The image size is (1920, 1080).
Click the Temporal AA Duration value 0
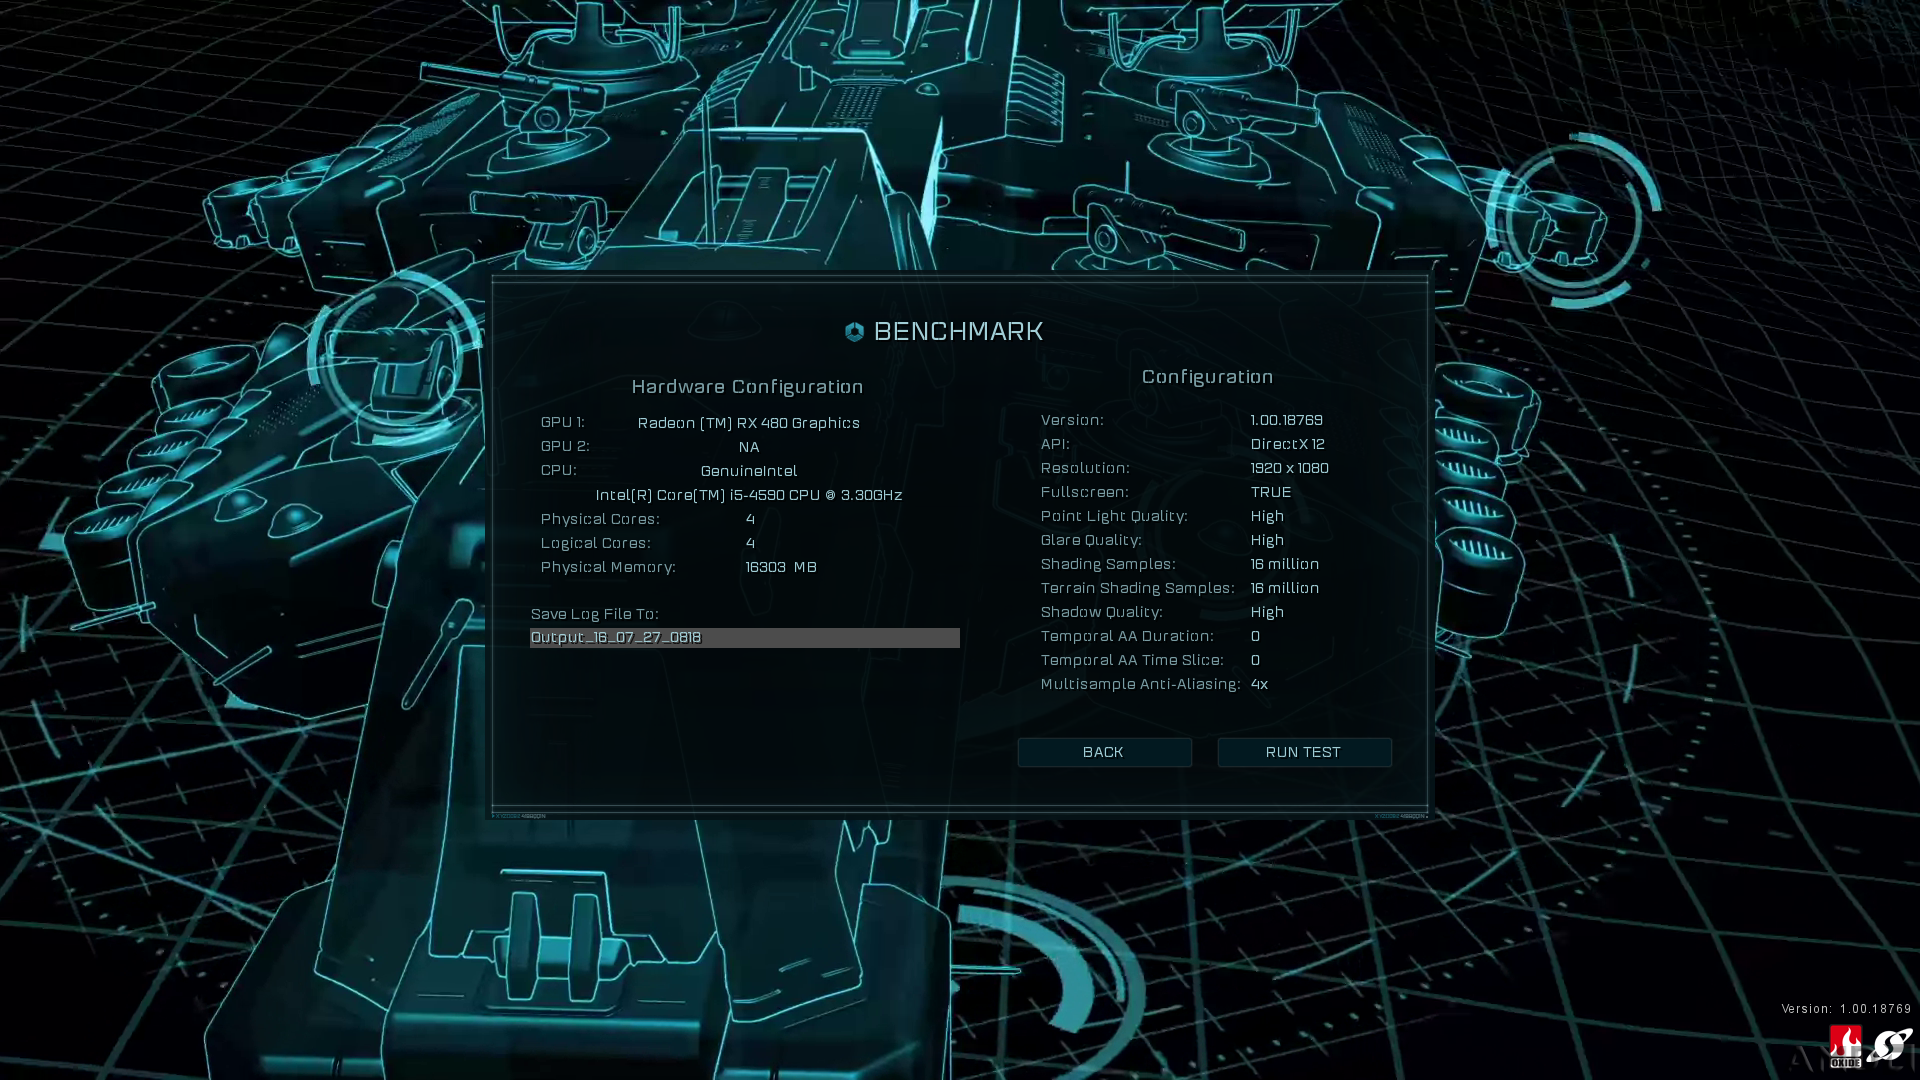tap(1255, 636)
